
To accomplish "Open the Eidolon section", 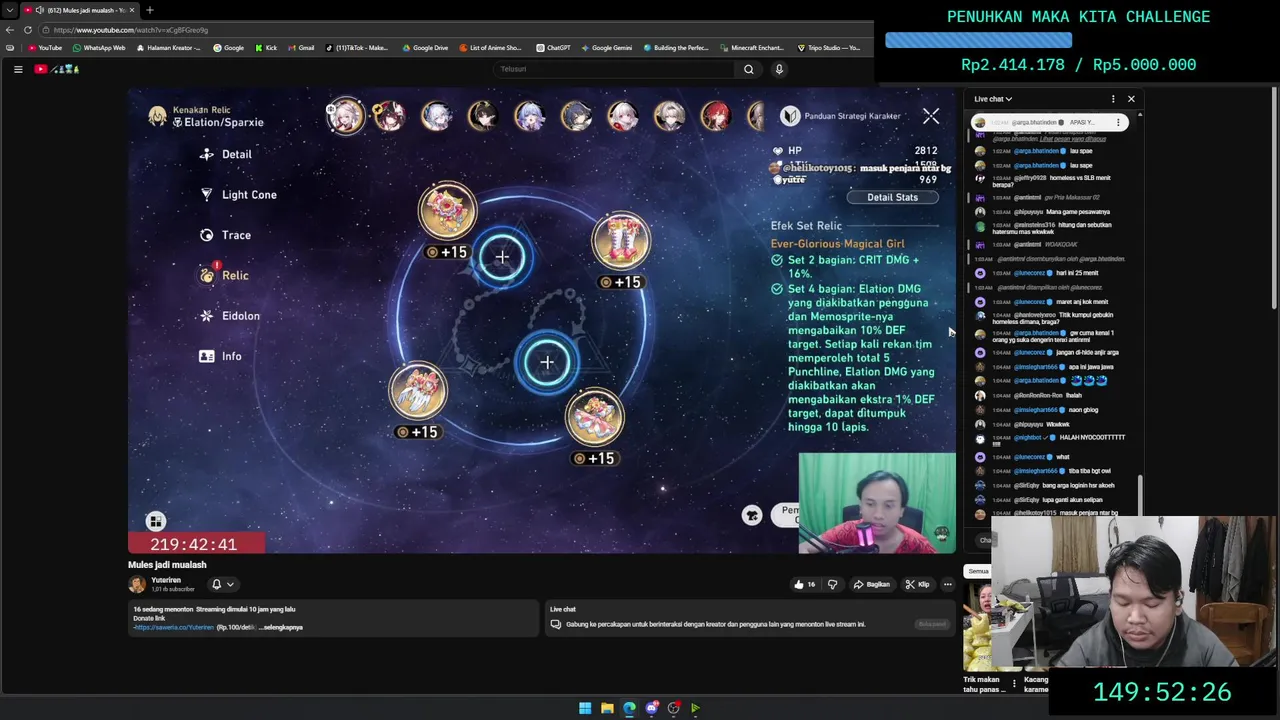I will coord(230,316).
